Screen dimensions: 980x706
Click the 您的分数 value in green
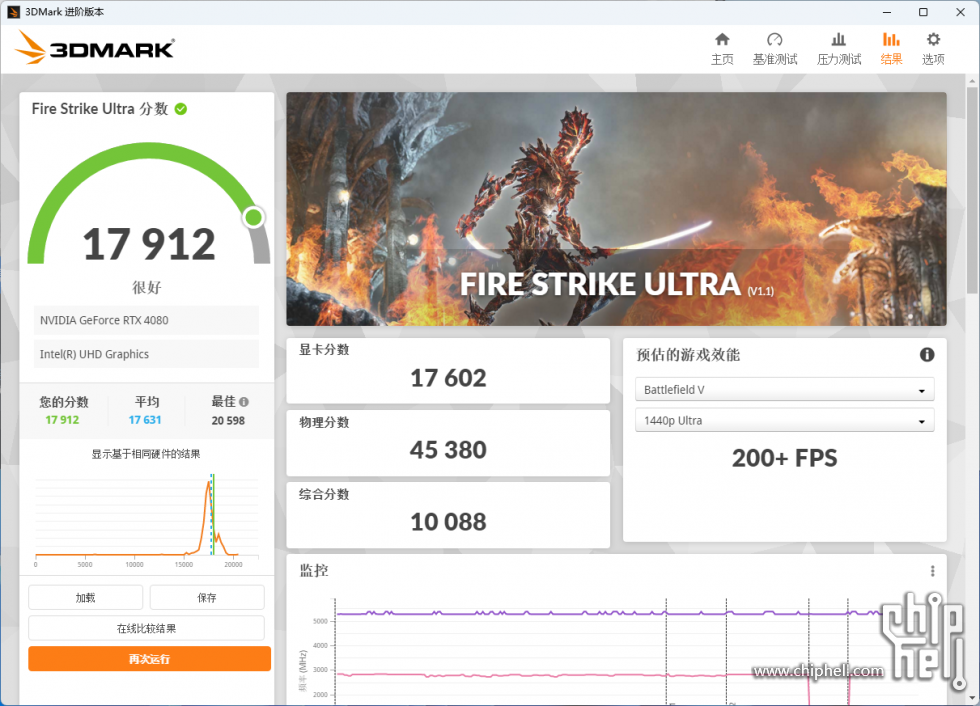[62, 420]
